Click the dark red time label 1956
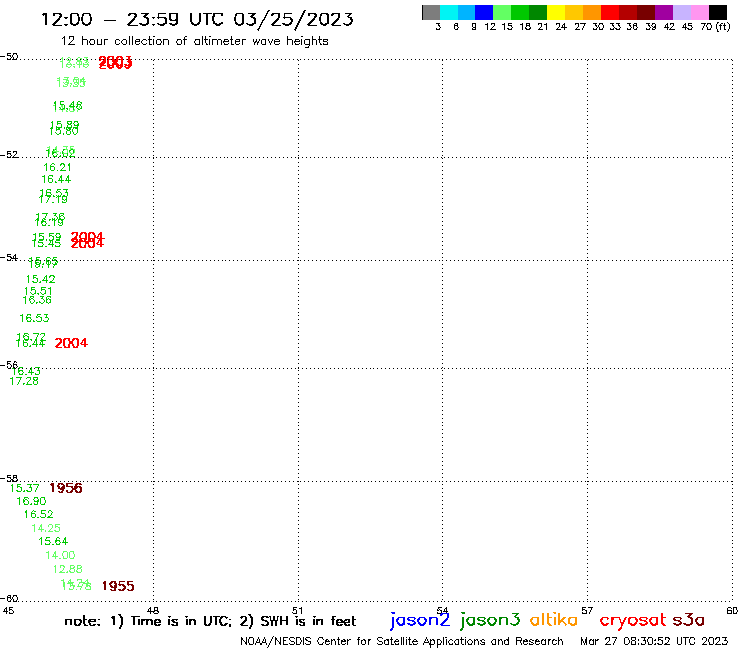The image size is (740, 650). point(66,488)
